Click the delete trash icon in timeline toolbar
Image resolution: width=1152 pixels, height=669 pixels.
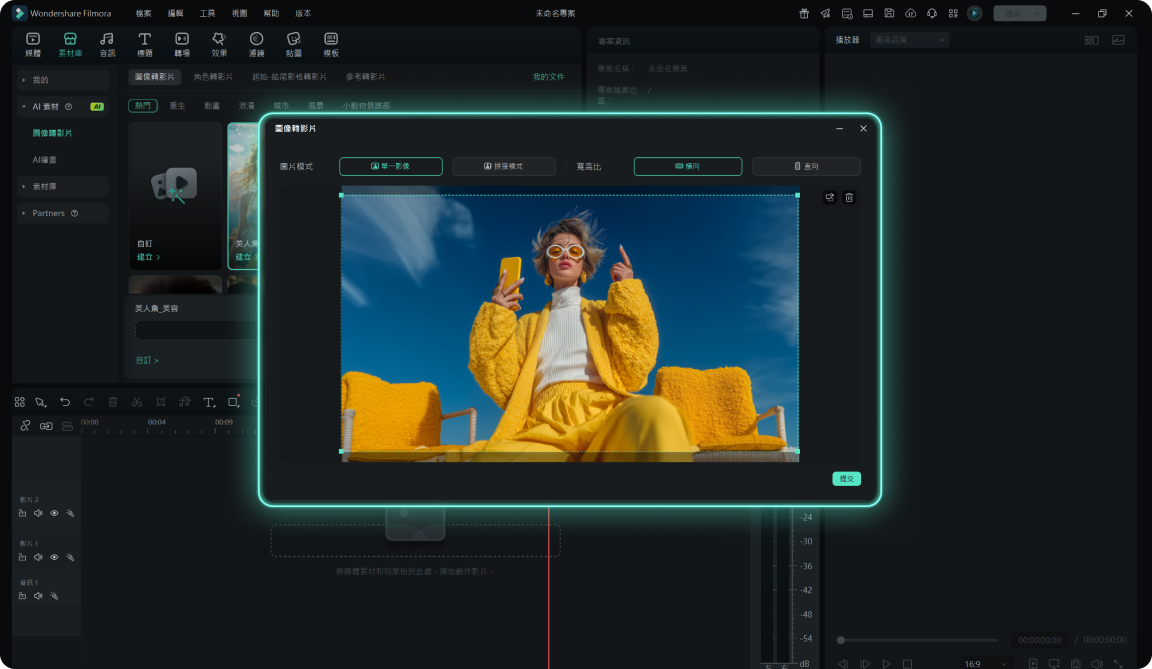coord(112,402)
